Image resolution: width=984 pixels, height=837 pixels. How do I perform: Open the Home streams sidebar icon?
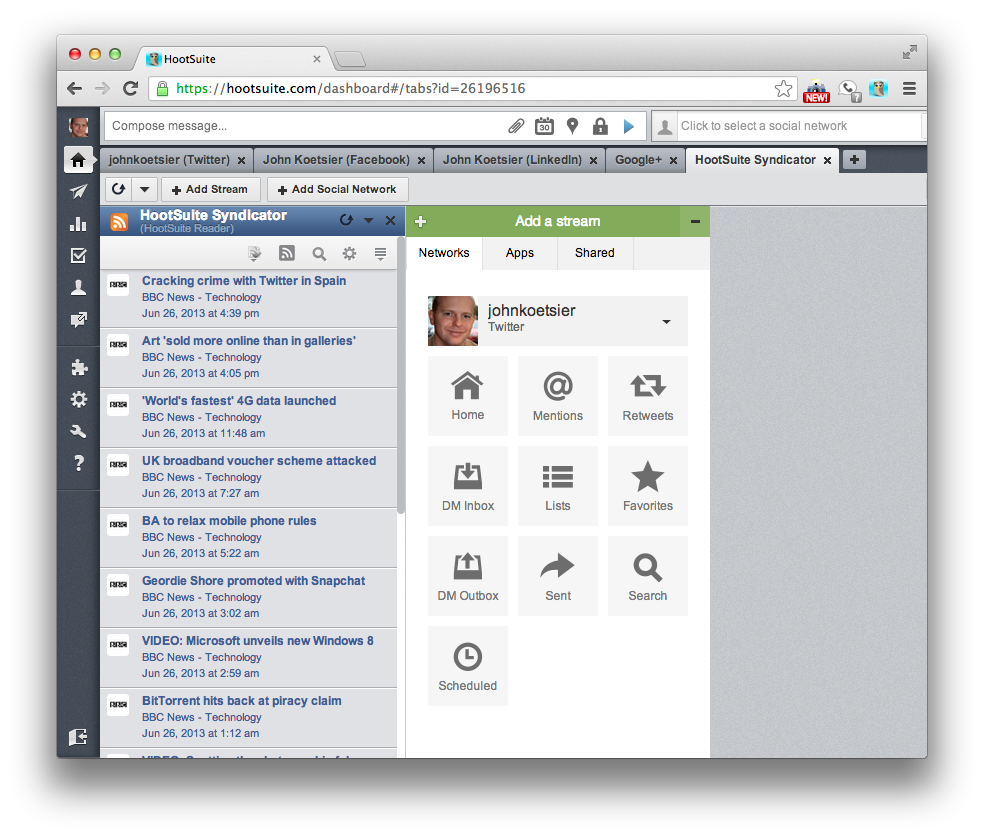(x=78, y=160)
